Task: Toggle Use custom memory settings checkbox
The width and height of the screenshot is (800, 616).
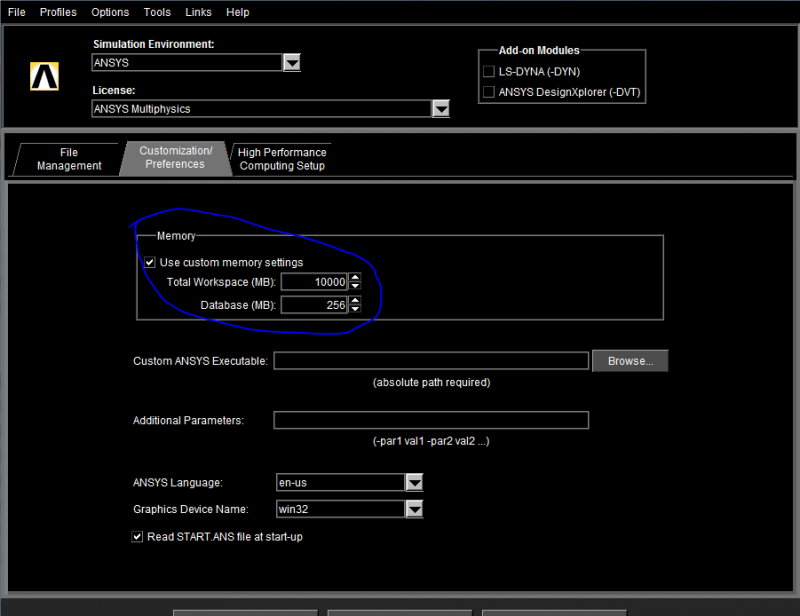Action: click(x=149, y=262)
